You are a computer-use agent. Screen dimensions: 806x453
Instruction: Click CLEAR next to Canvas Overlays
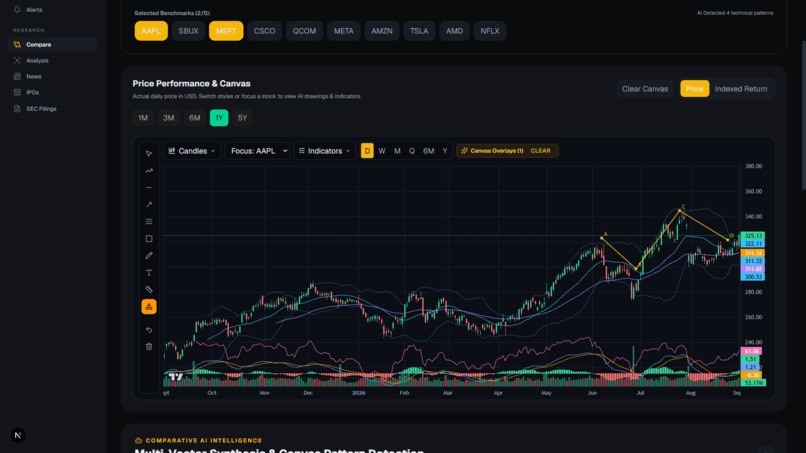coord(540,151)
